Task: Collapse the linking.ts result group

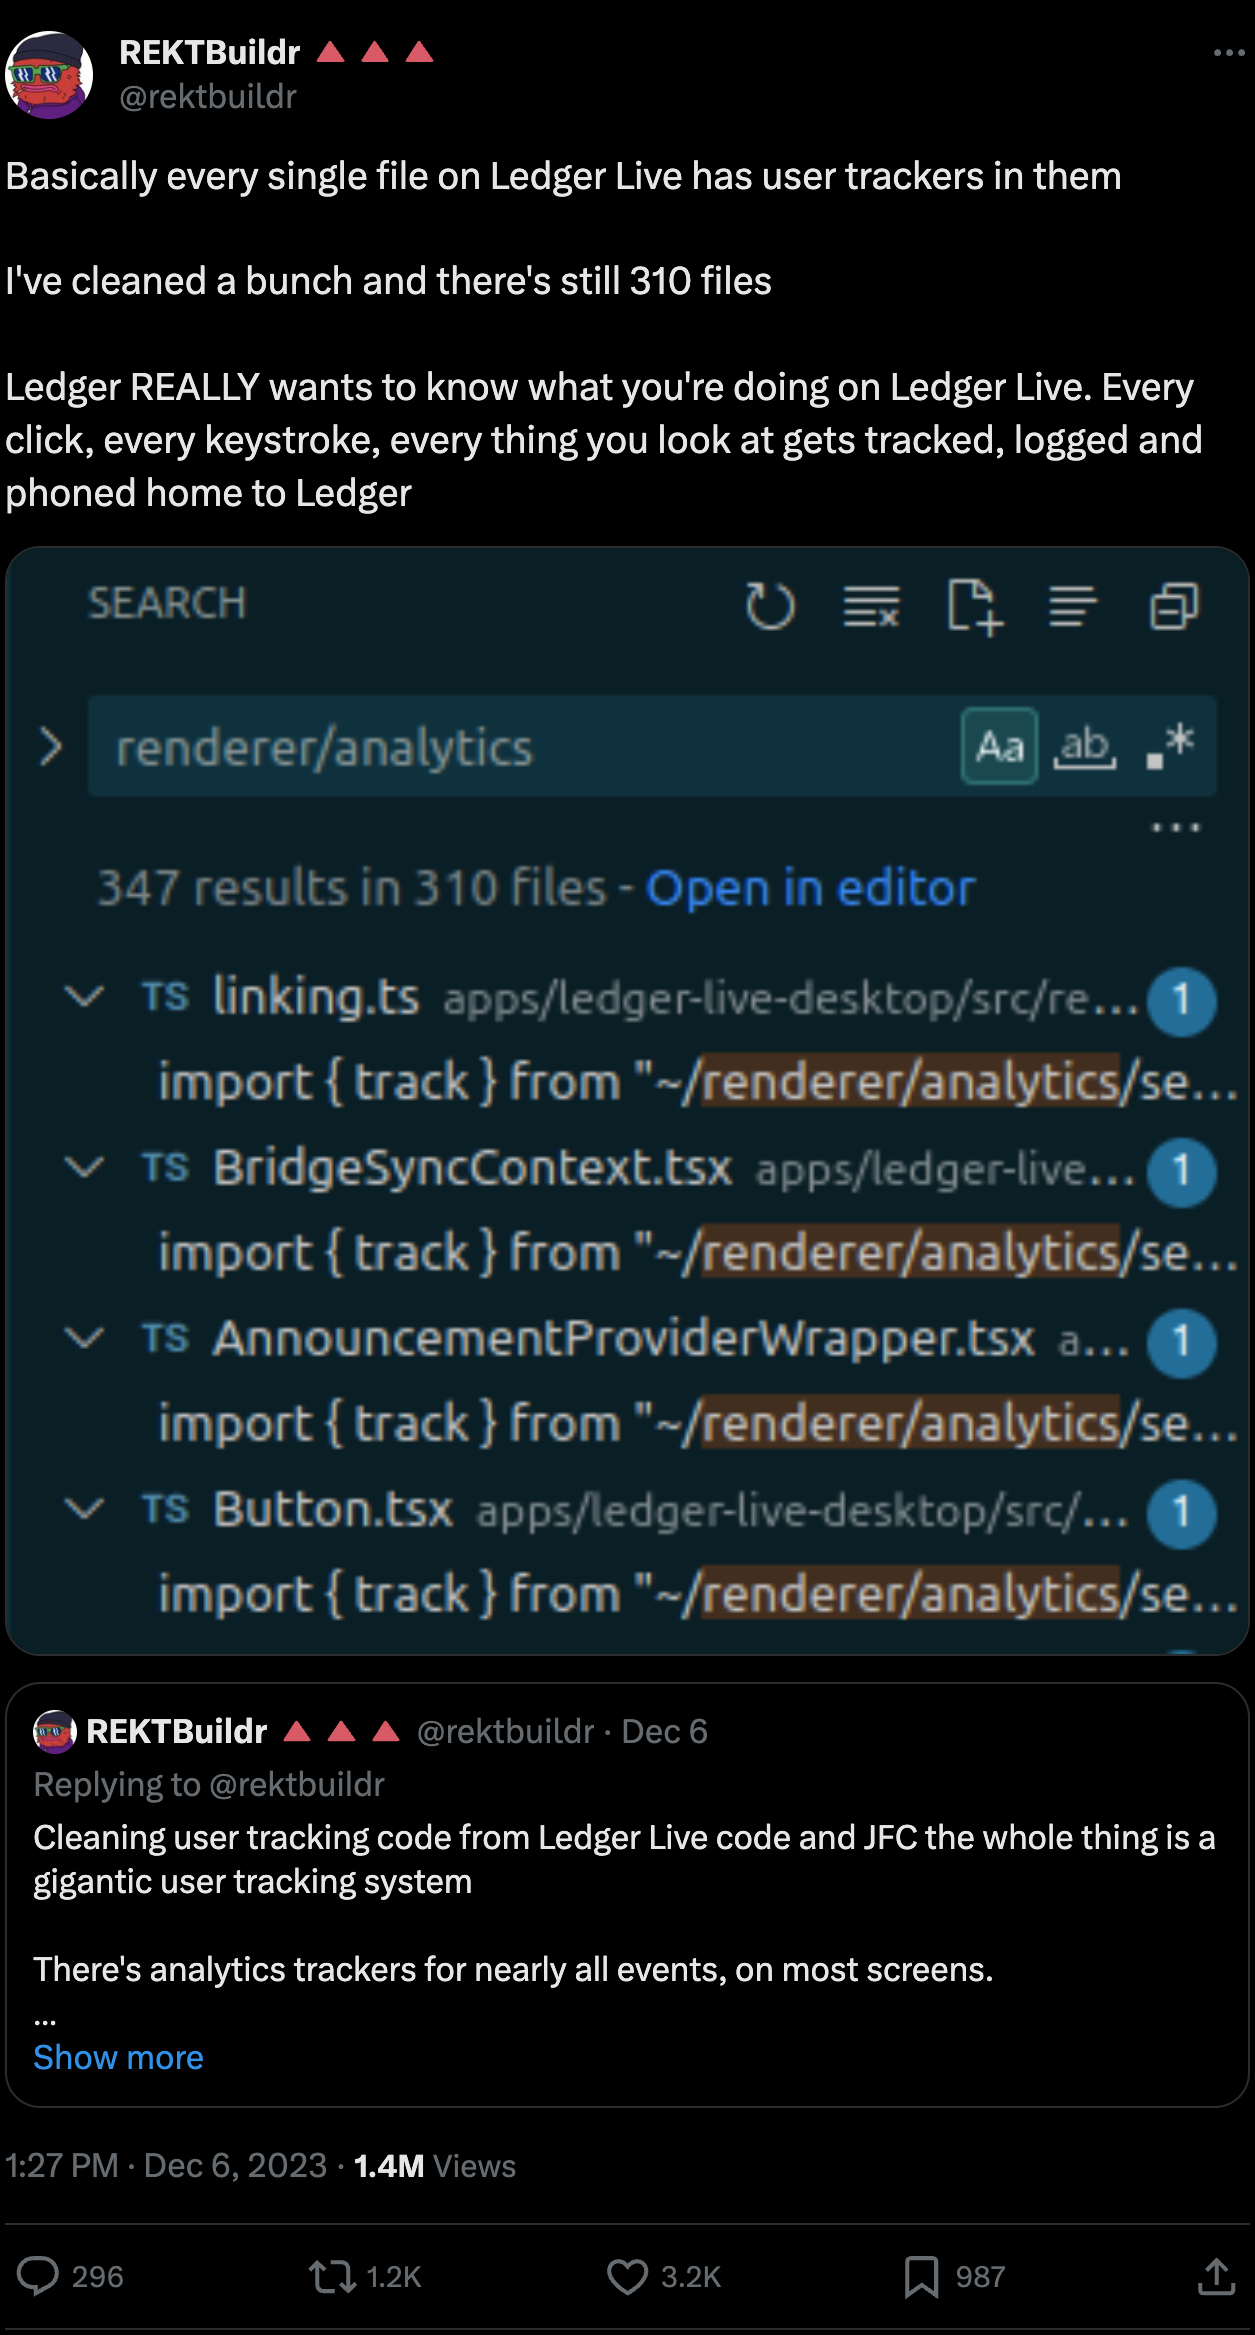Action: (84, 996)
